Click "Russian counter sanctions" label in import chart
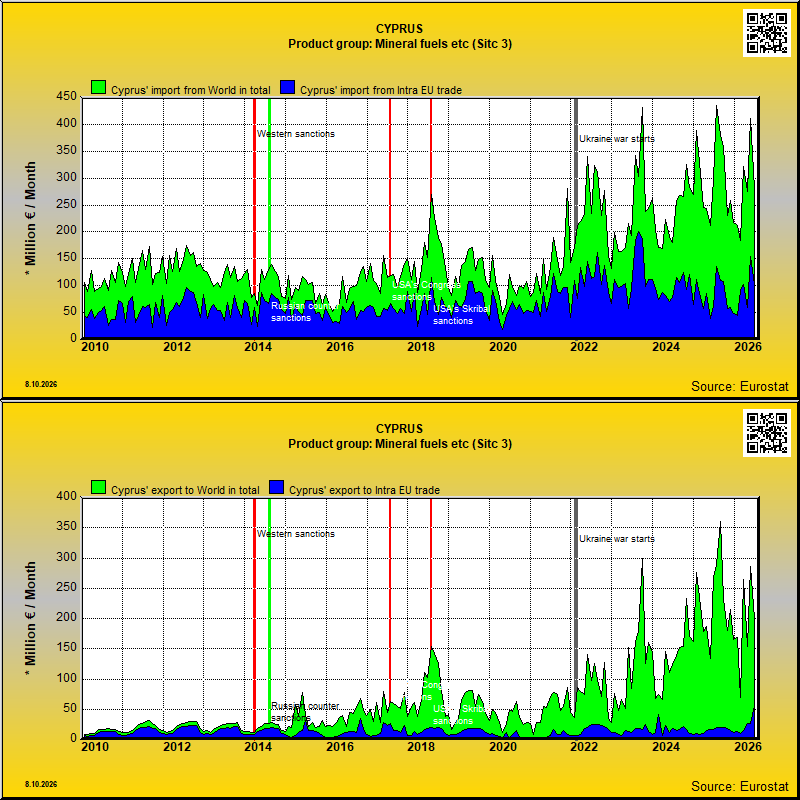Screen dimensions: 800x800 click(305, 312)
